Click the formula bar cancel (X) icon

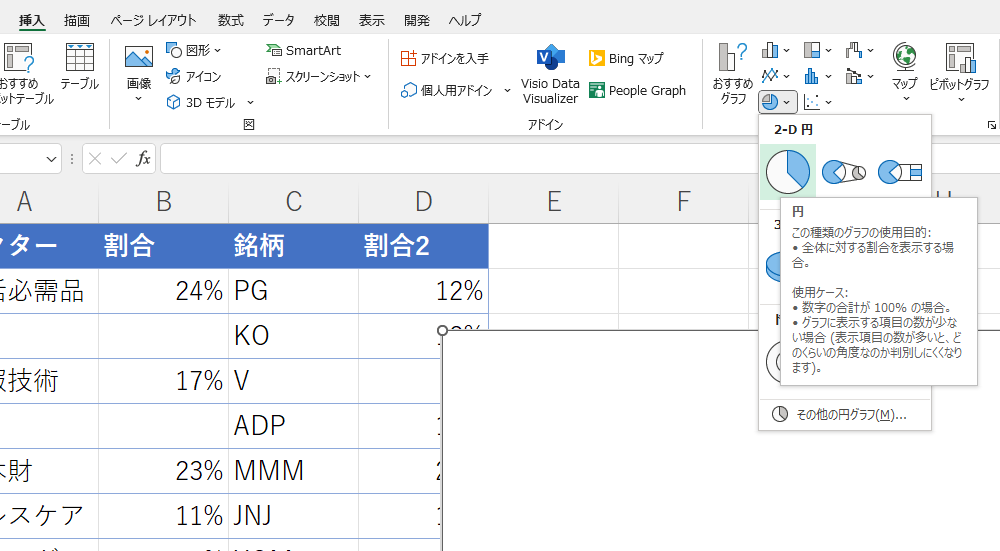95,158
